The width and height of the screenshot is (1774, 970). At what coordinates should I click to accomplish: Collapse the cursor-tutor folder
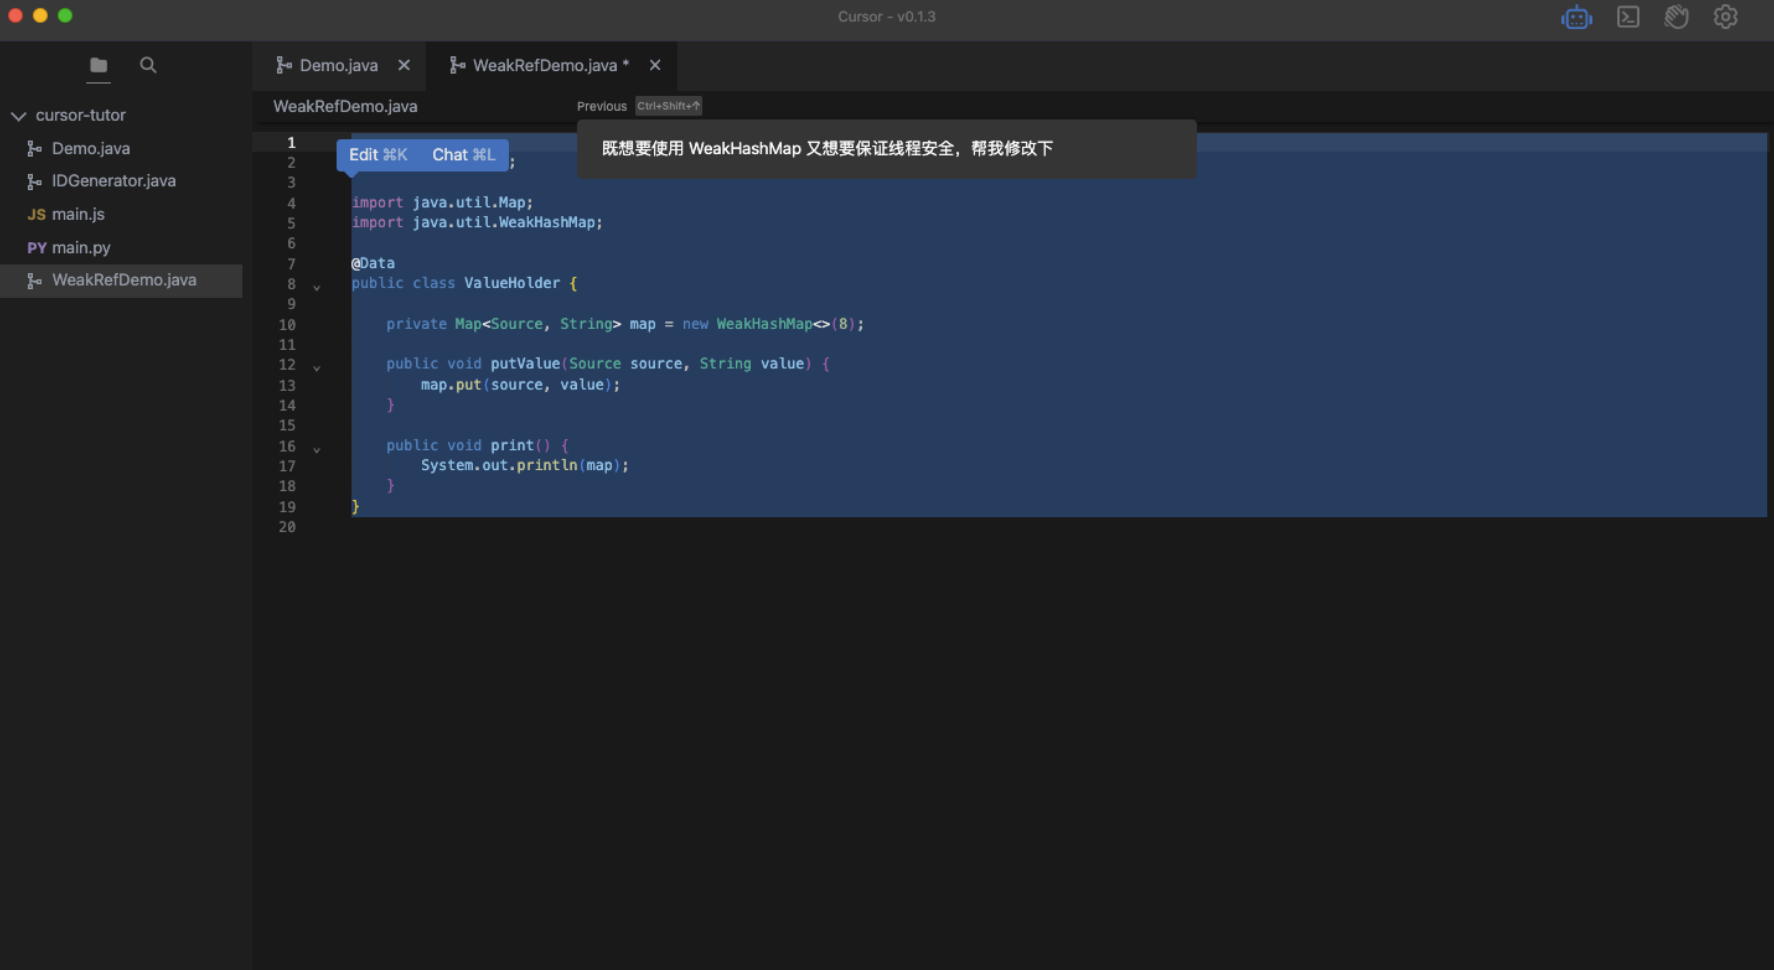18,116
